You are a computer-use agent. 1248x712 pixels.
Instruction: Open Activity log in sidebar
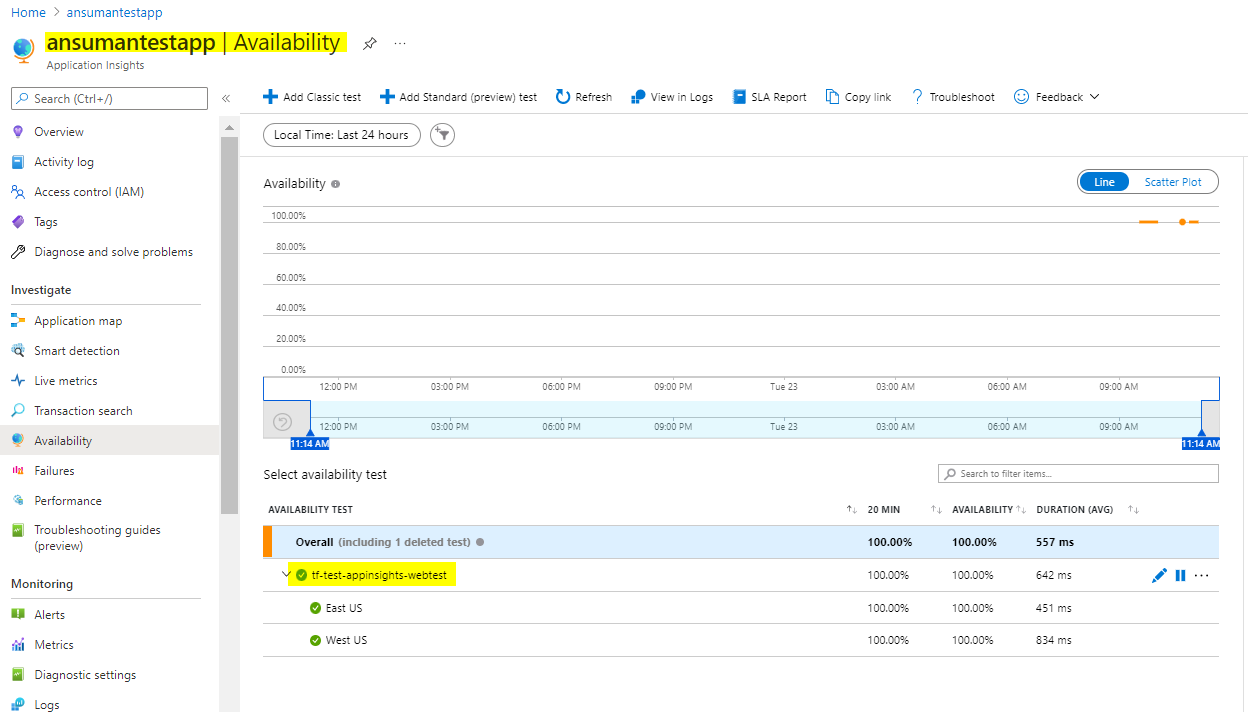64,162
